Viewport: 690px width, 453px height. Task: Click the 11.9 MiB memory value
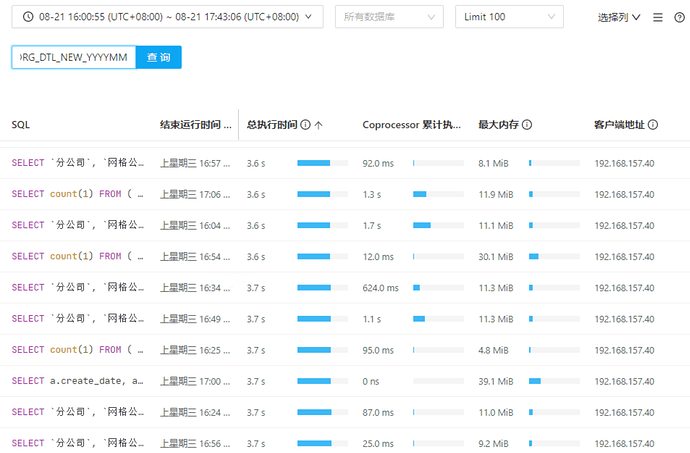tap(496, 195)
